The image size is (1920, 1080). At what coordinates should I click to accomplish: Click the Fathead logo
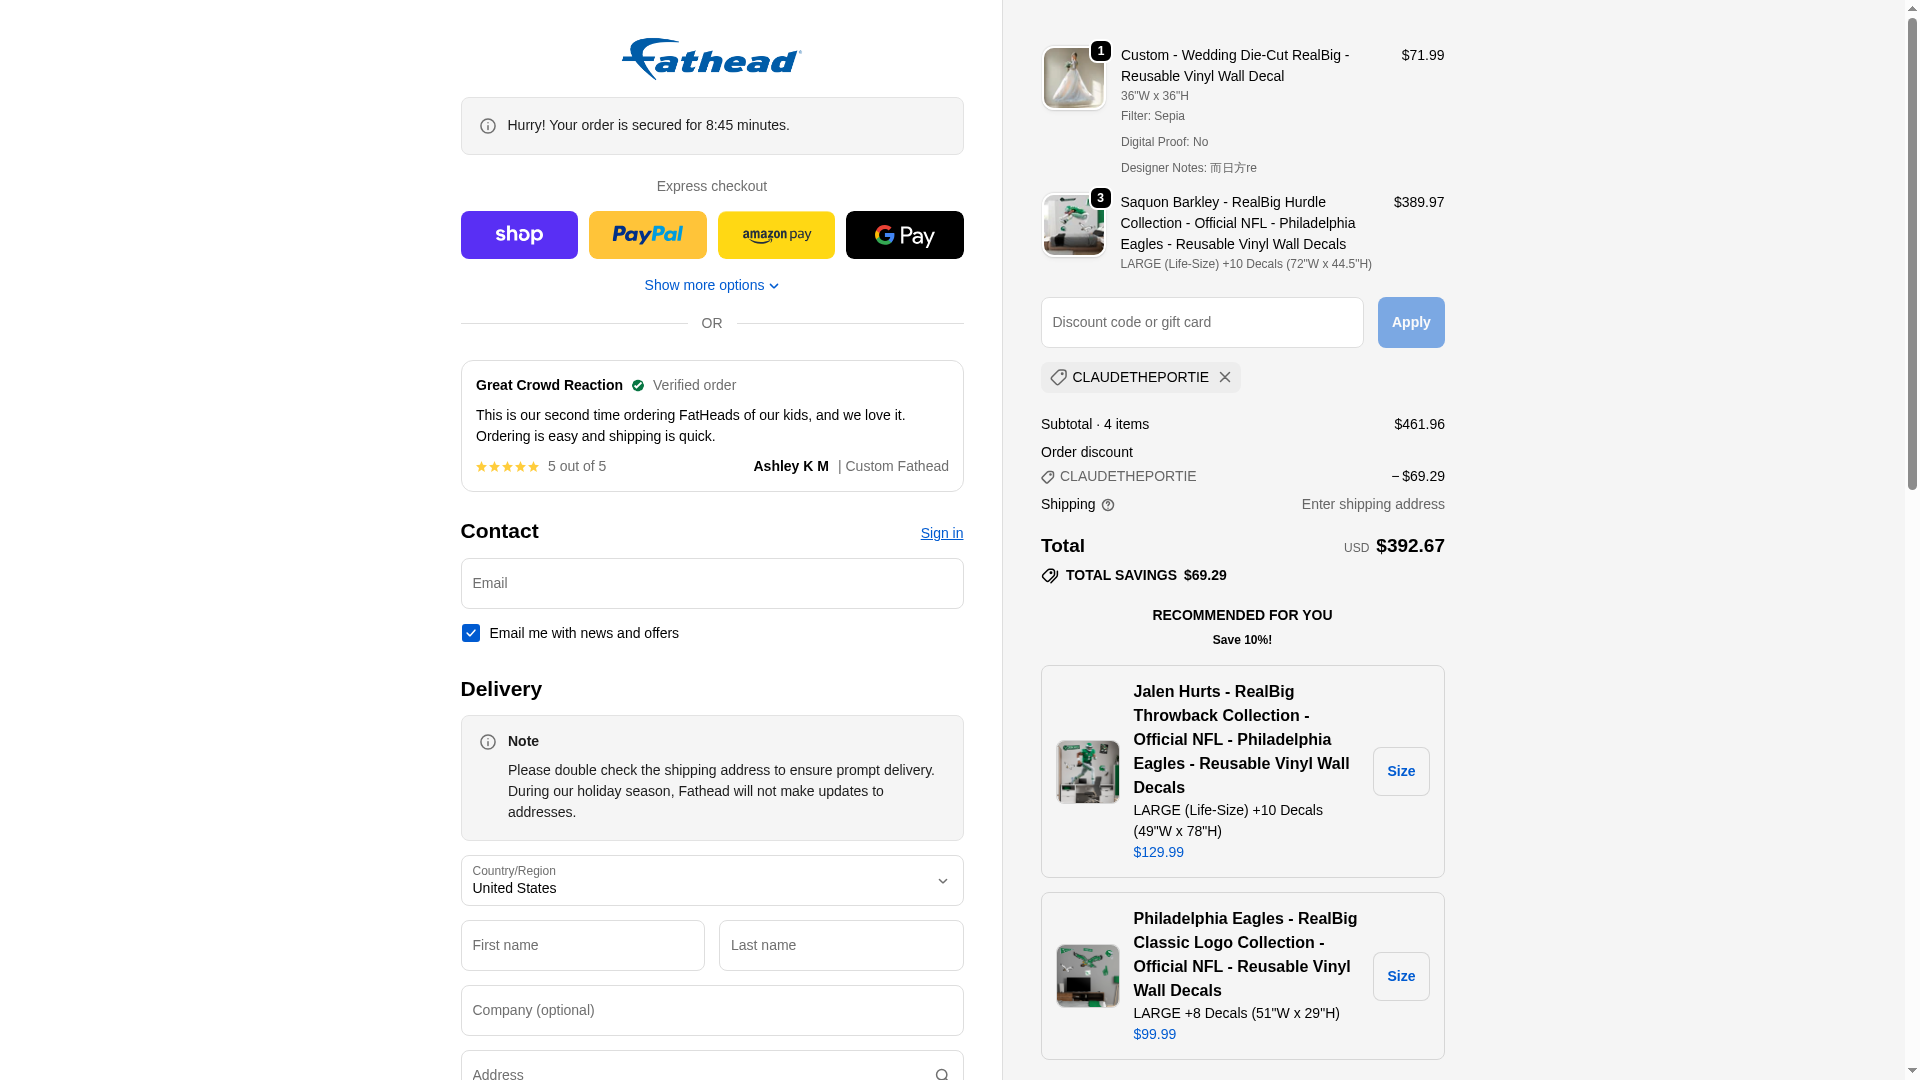711,59
